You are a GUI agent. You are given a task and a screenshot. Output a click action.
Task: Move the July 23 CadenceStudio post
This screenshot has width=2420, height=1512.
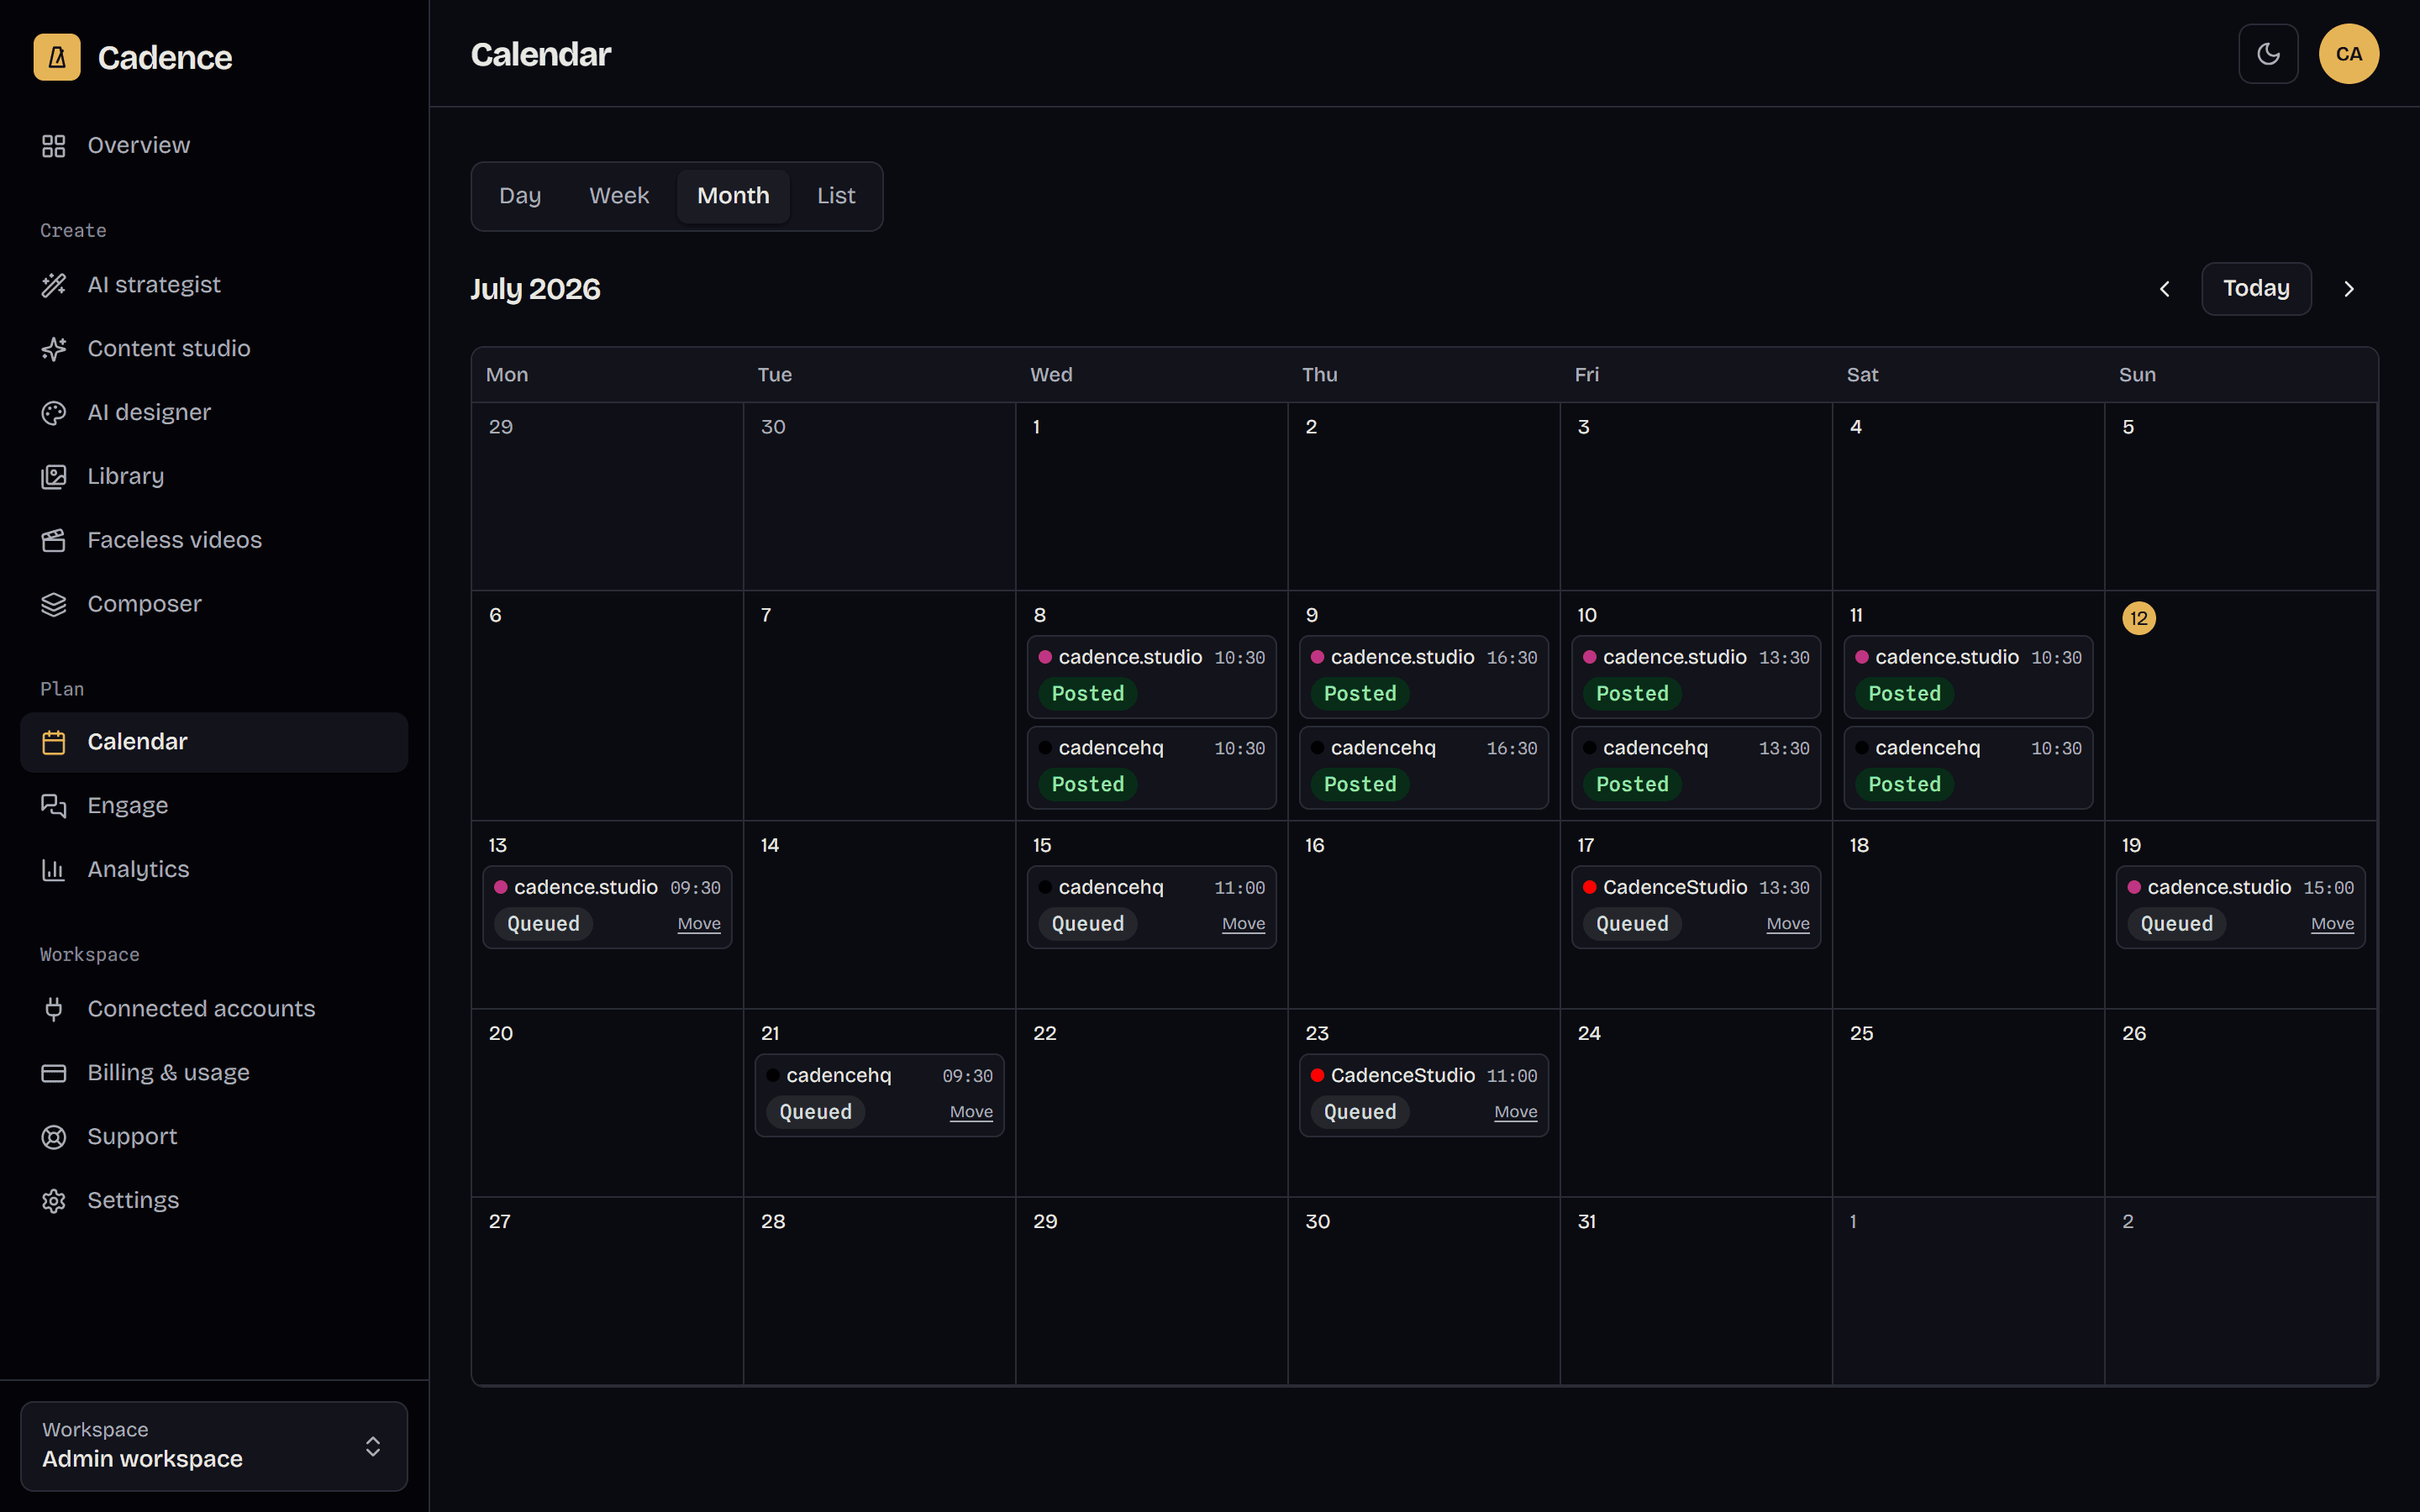pyautogui.click(x=1516, y=1112)
